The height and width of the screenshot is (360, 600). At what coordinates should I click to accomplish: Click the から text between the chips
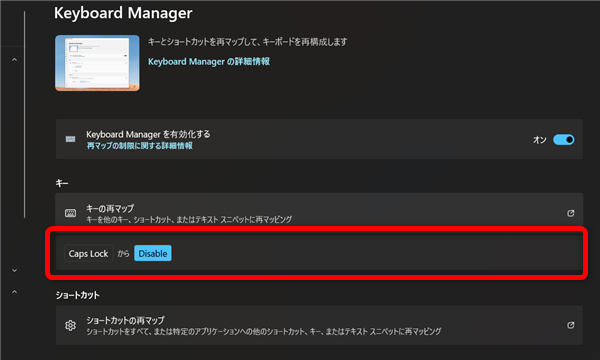tap(123, 253)
